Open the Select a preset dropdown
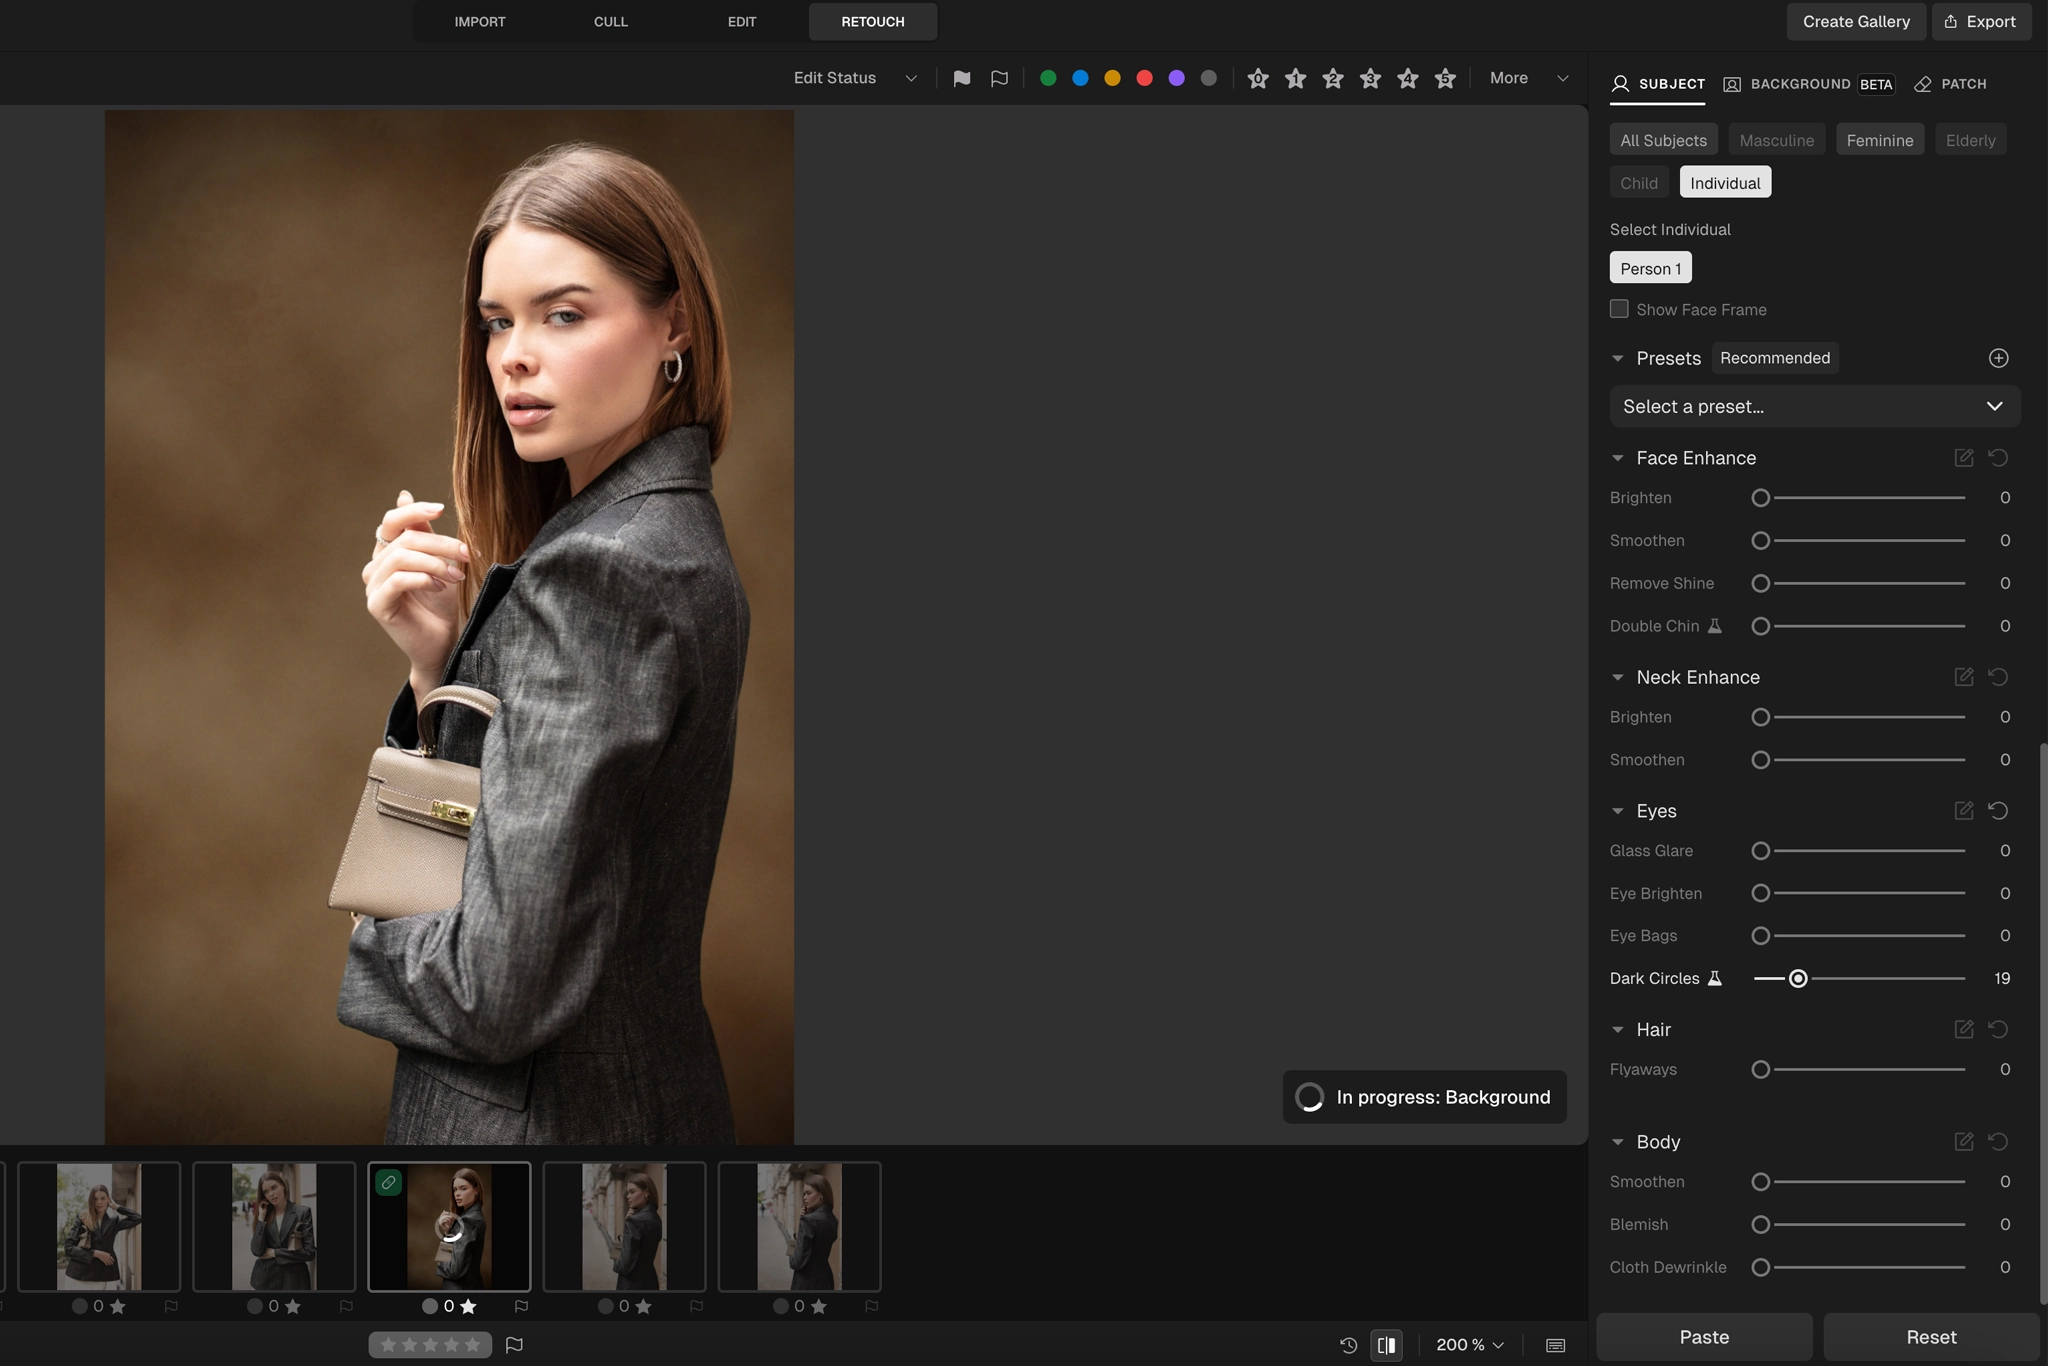The height and width of the screenshot is (1366, 2048). (1814, 406)
